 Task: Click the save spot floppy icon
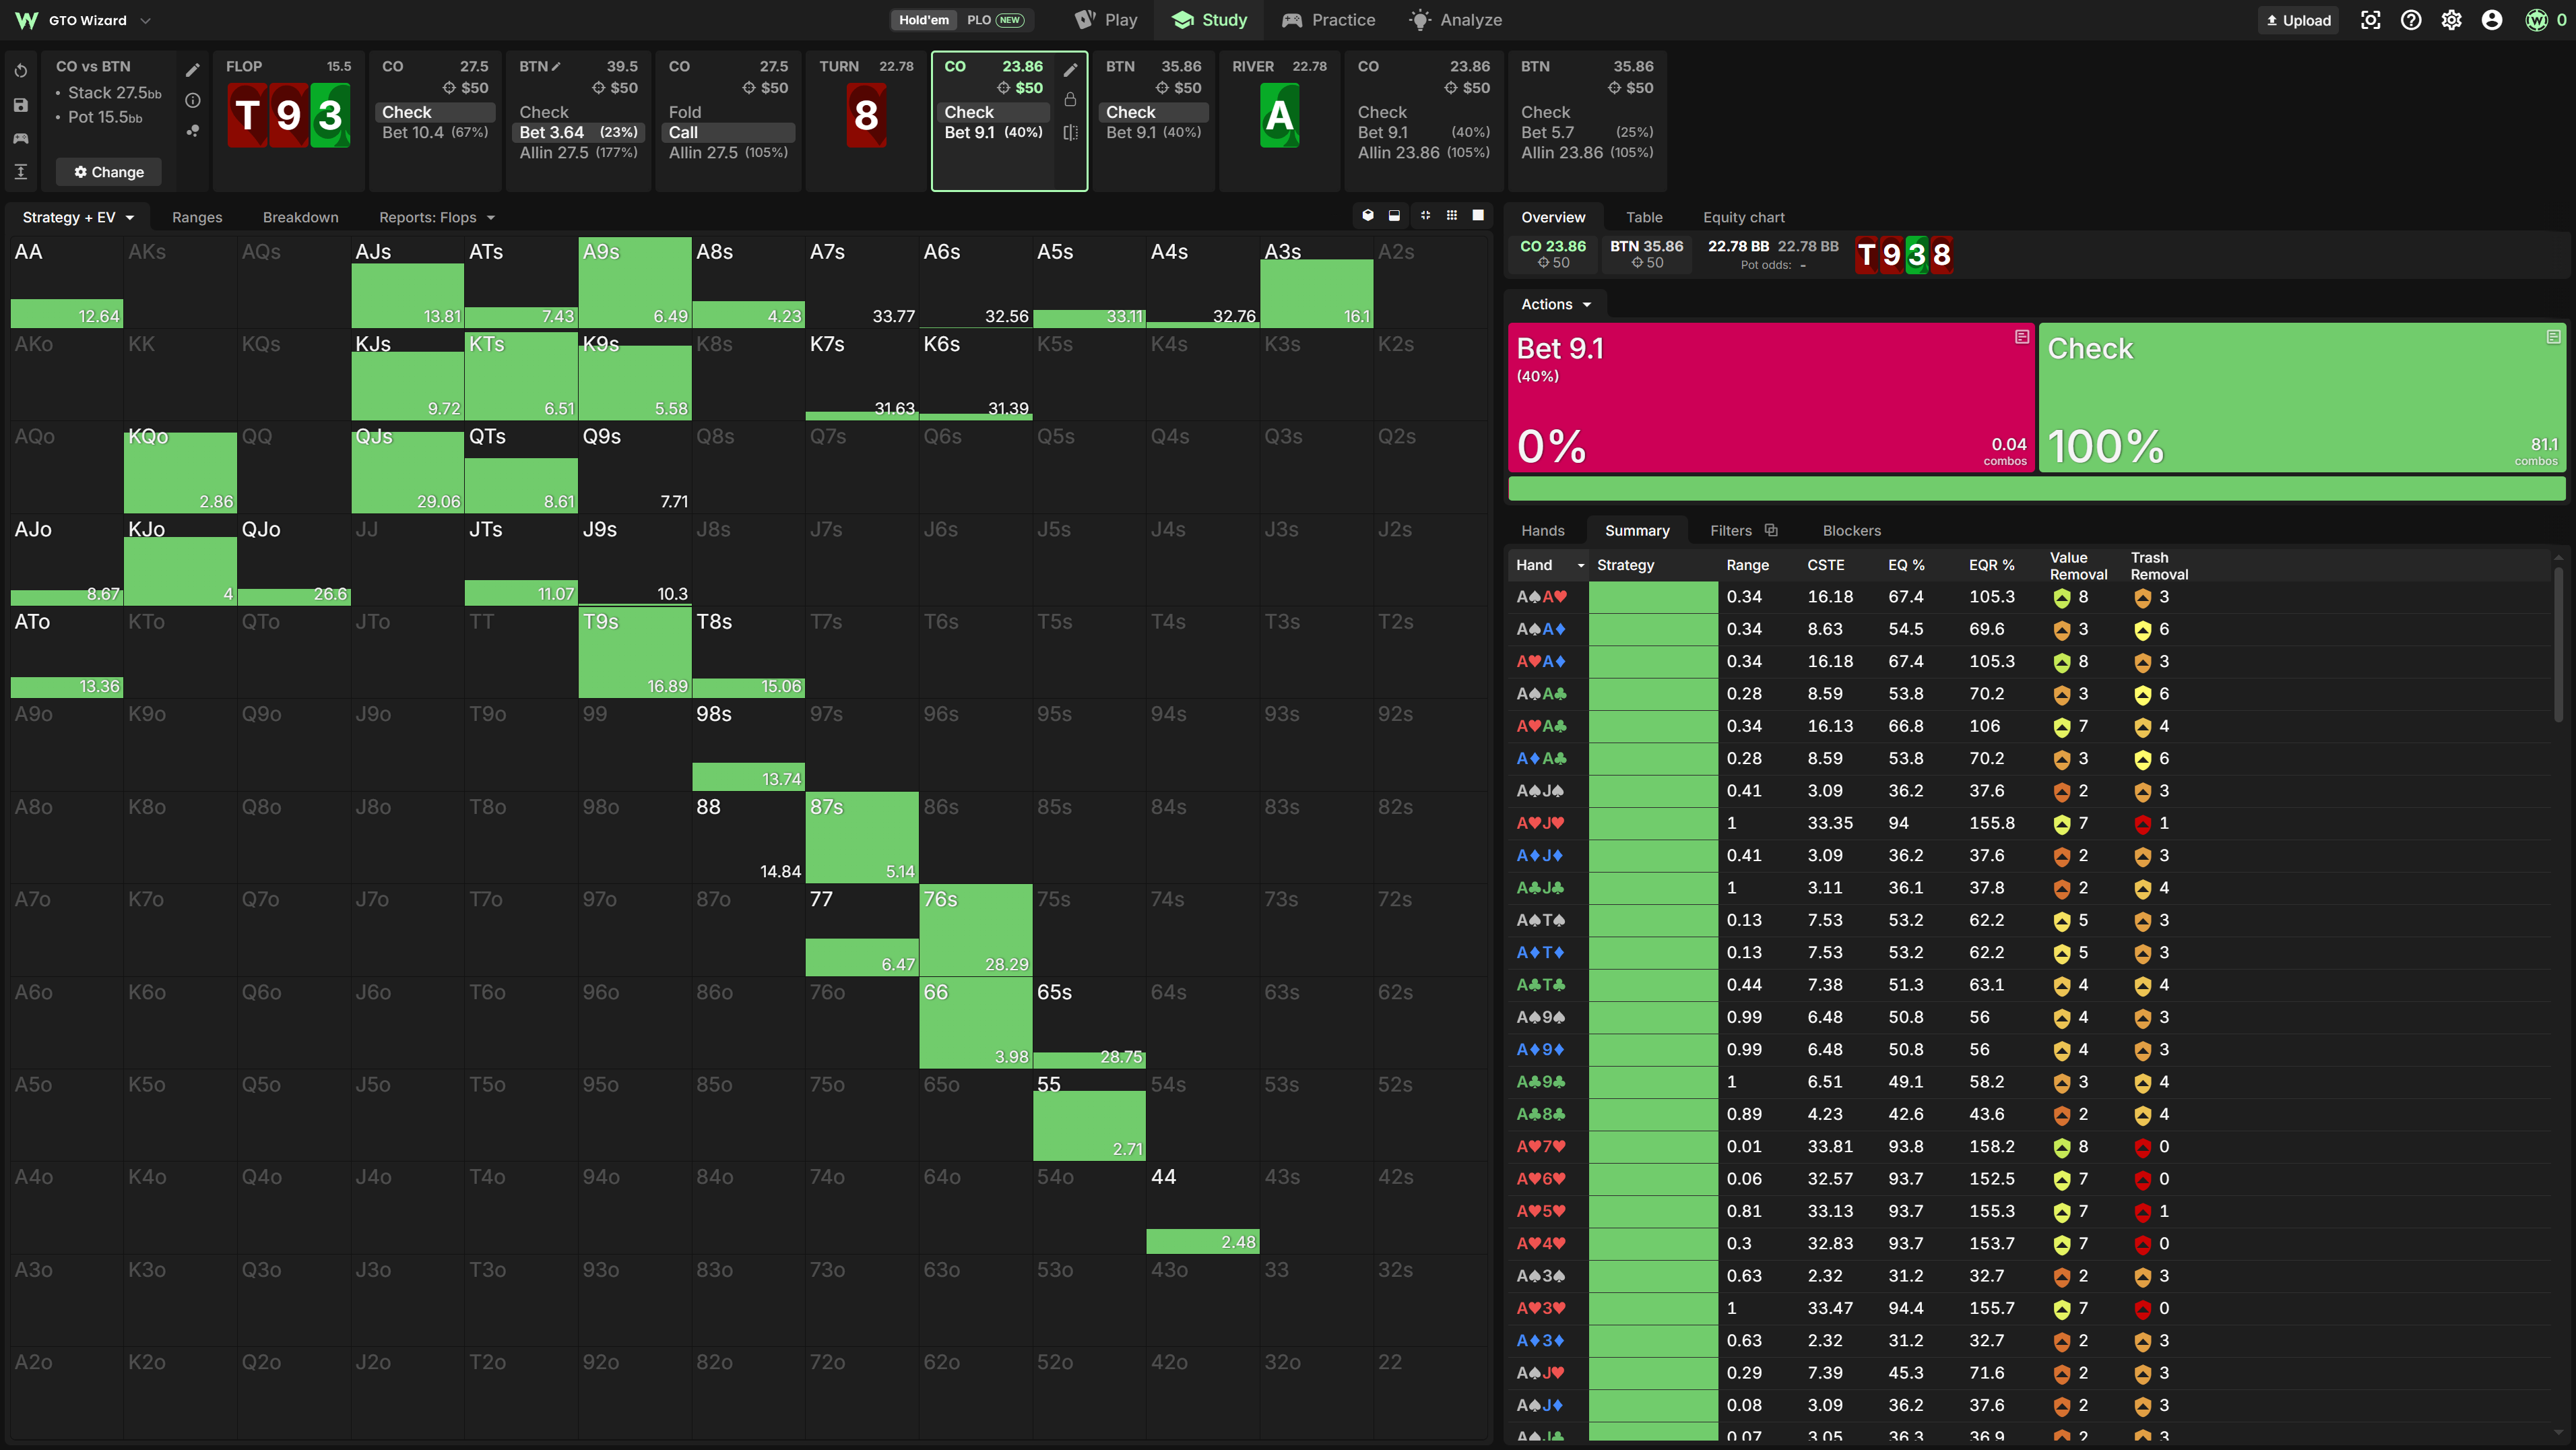(x=21, y=105)
